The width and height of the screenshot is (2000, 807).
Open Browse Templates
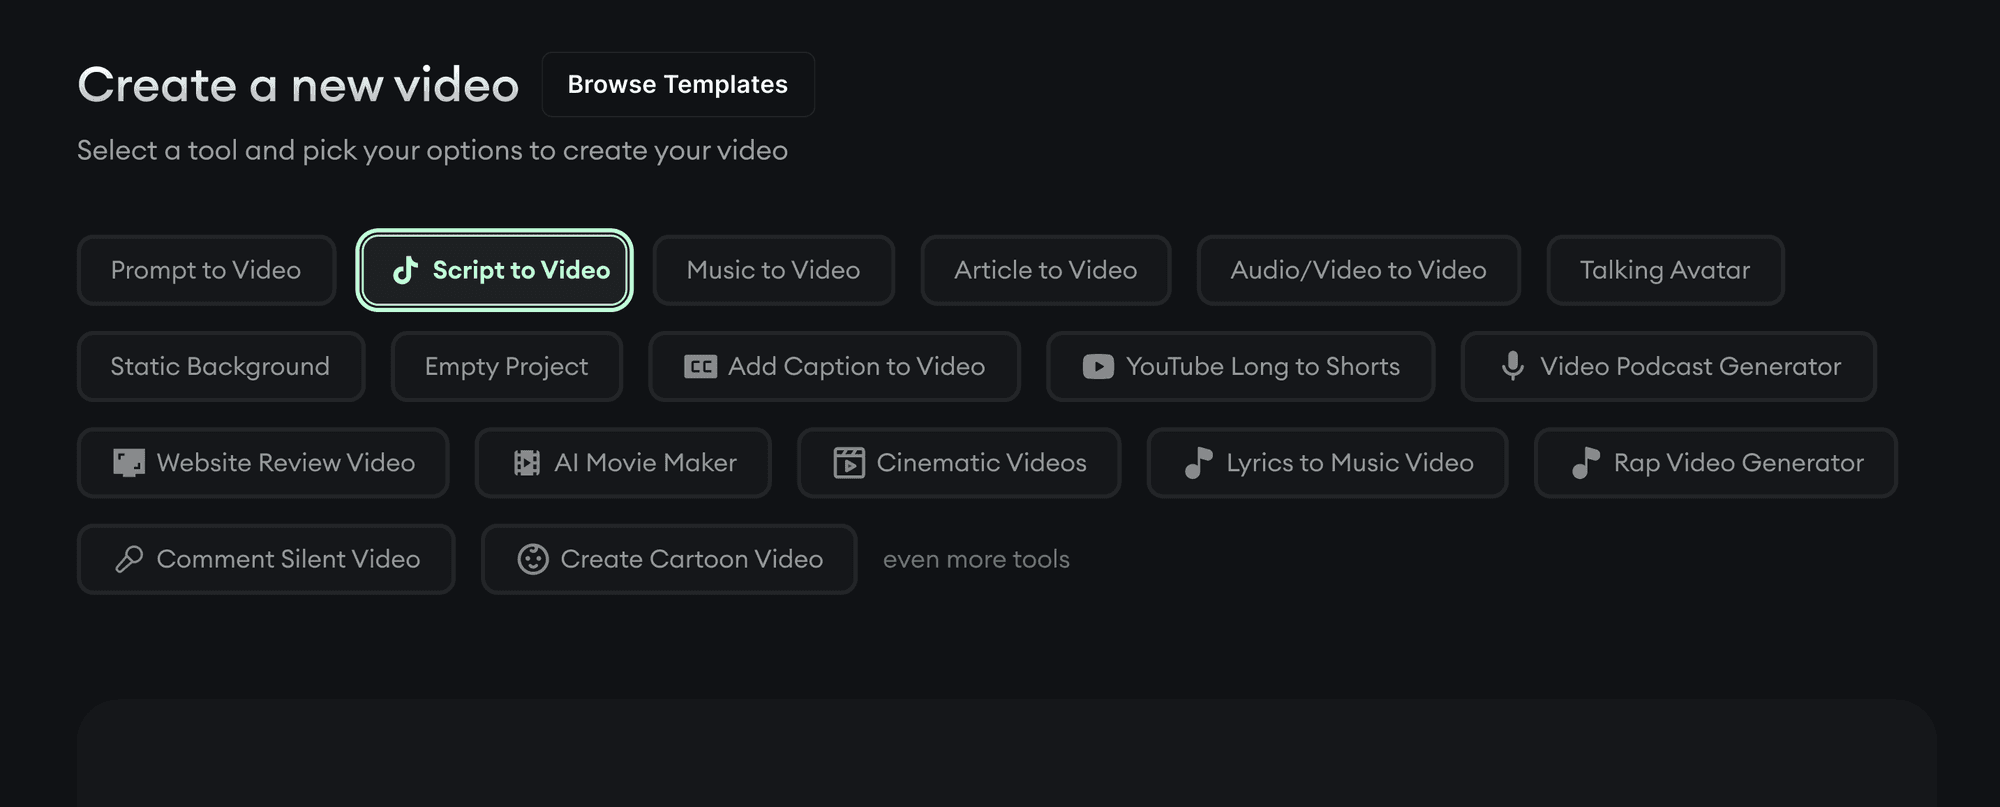(x=678, y=84)
